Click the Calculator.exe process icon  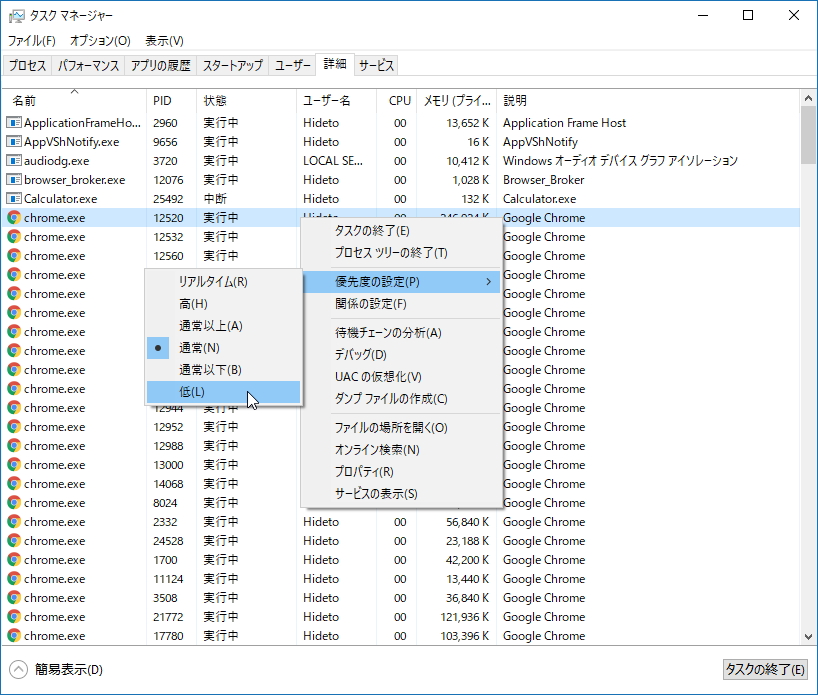click(14, 199)
